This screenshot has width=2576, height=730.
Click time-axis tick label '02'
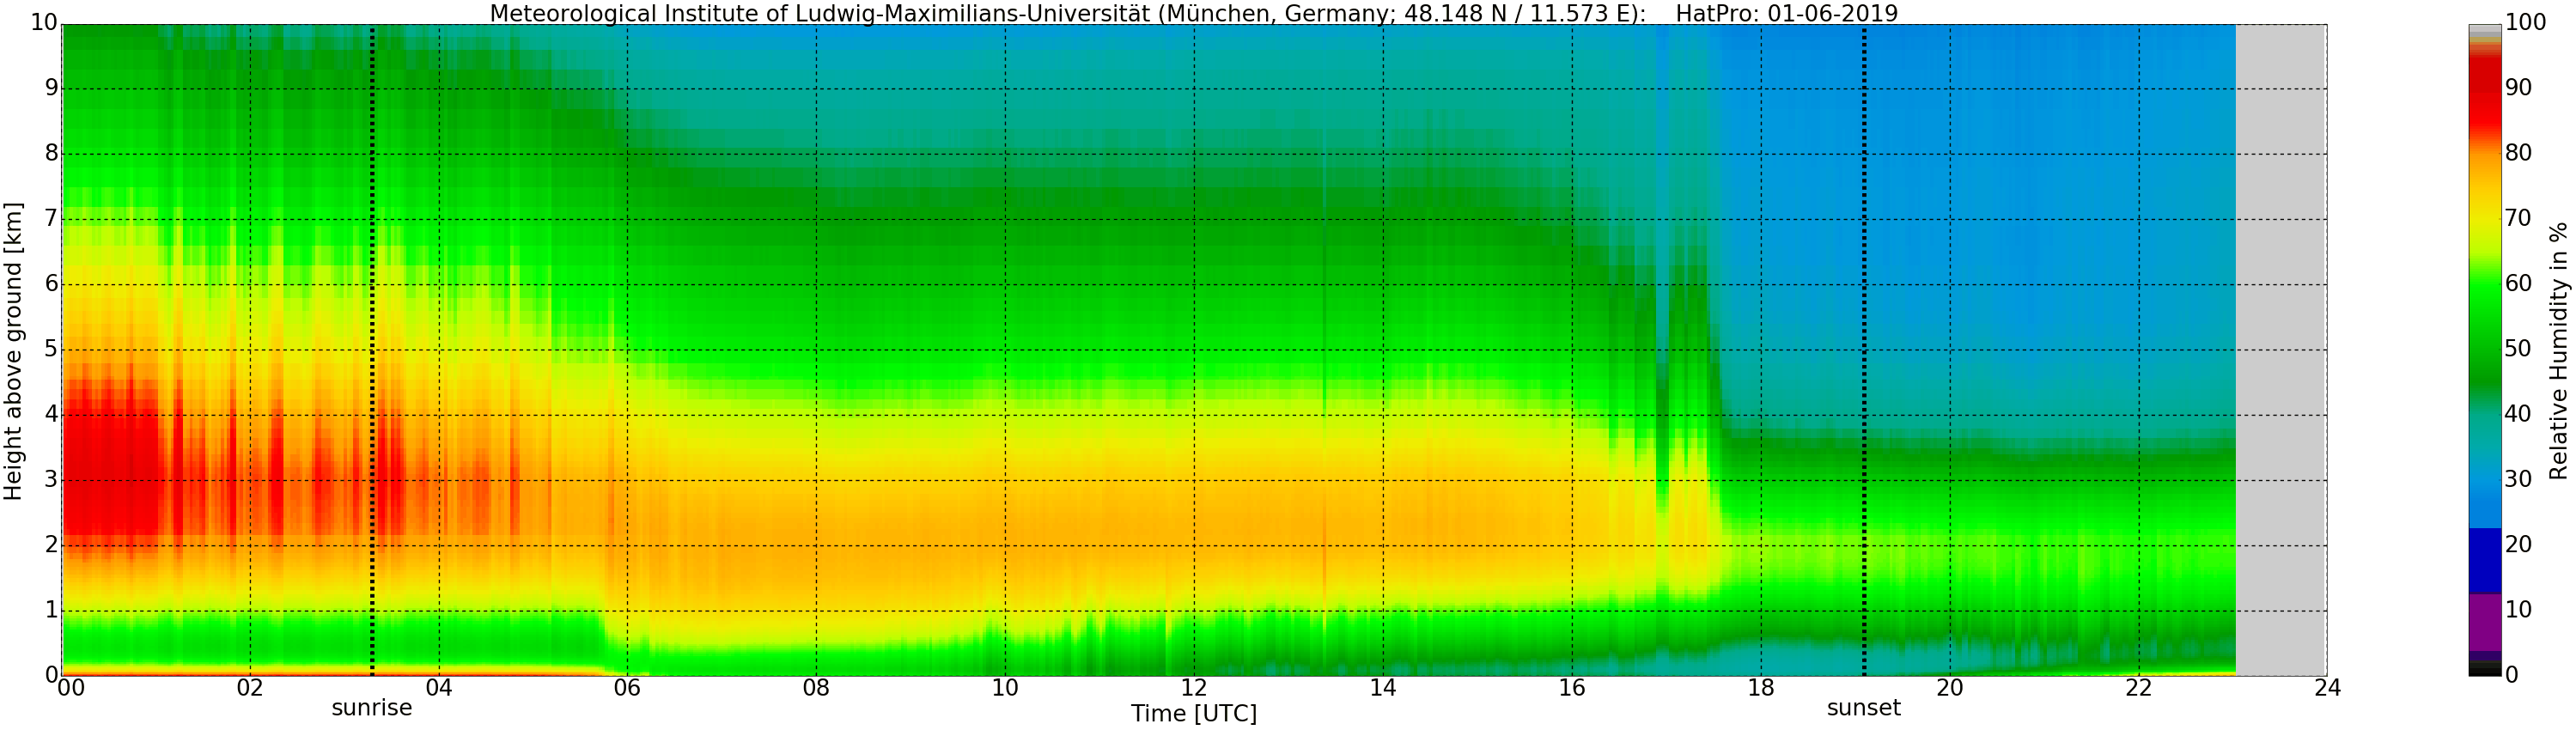(x=250, y=688)
